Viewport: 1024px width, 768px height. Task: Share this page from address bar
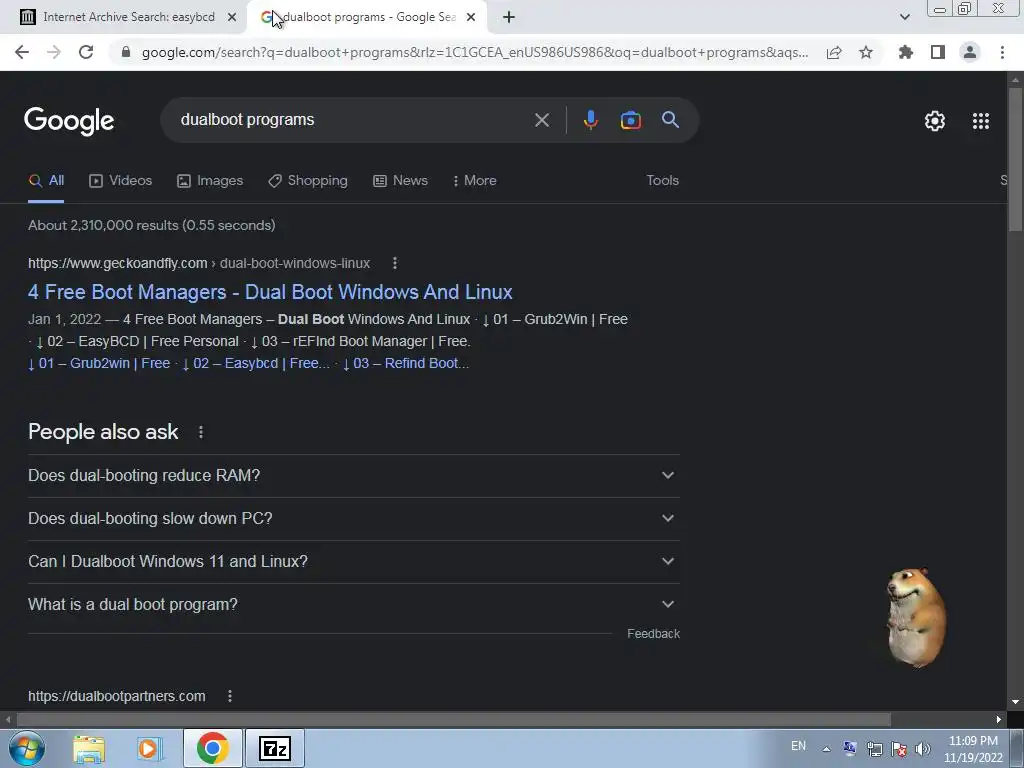coord(834,52)
